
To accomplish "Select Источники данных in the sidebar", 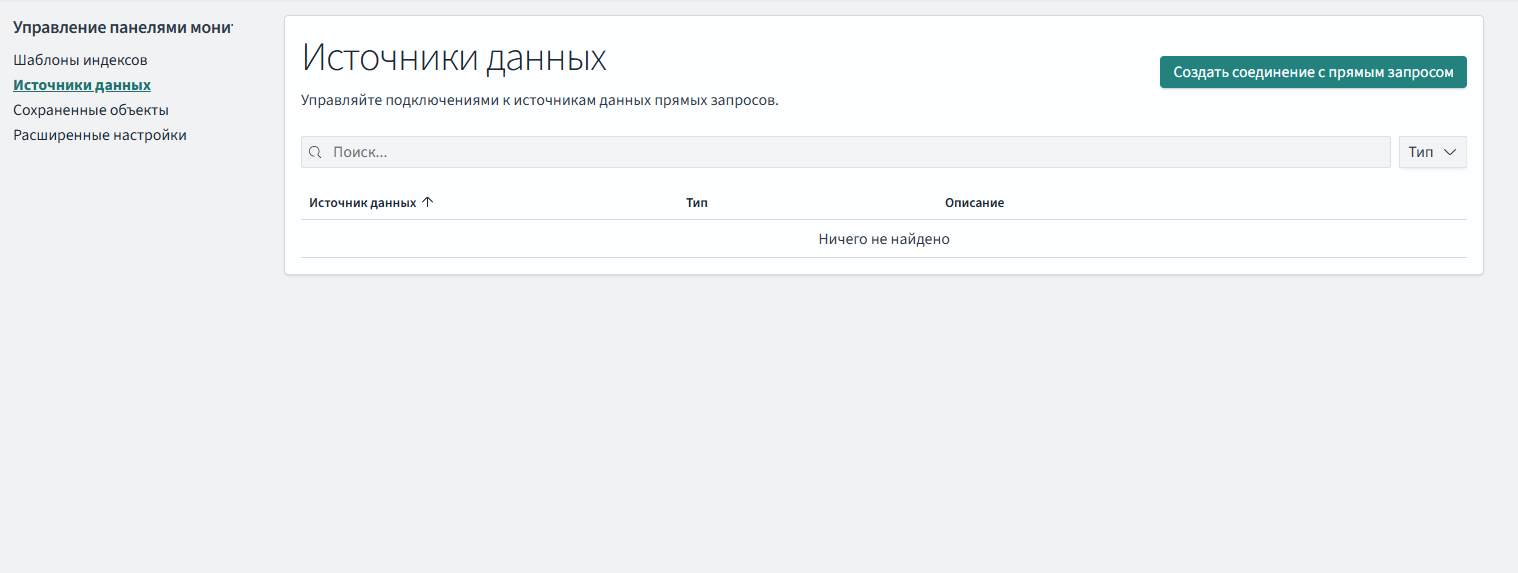I will pyautogui.click(x=82, y=85).
